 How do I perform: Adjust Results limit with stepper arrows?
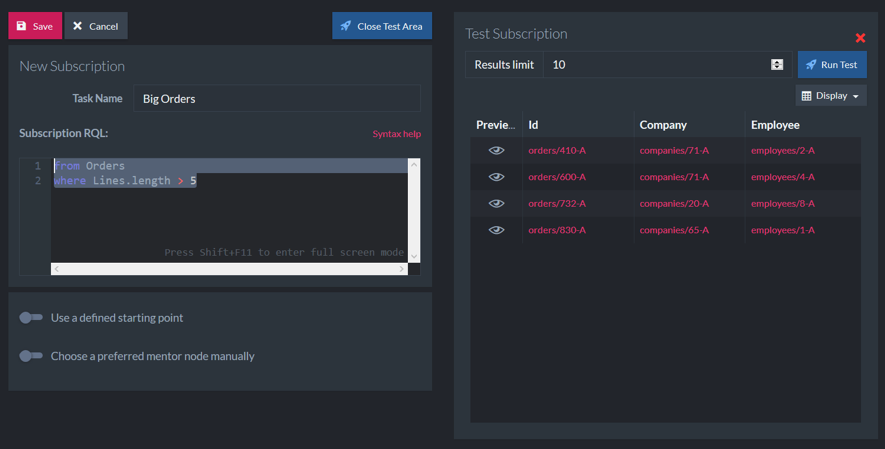[777, 65]
